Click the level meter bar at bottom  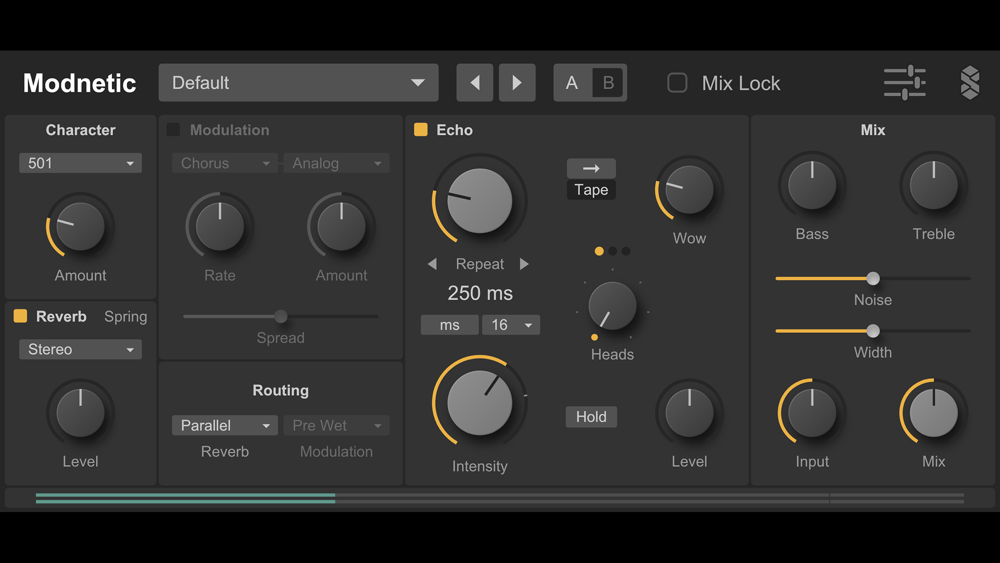click(500, 498)
